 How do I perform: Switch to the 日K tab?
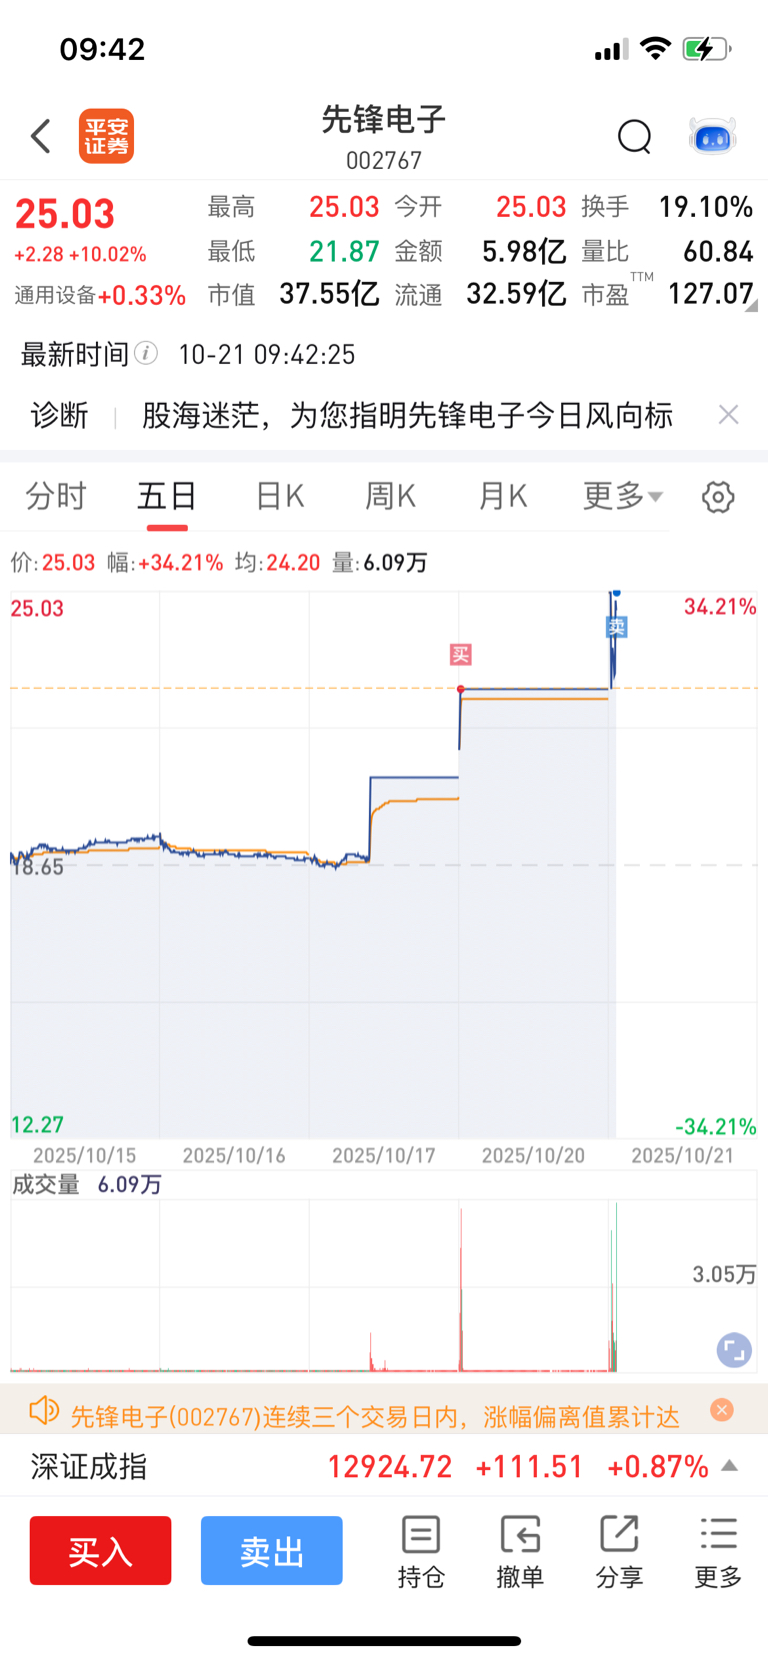280,496
